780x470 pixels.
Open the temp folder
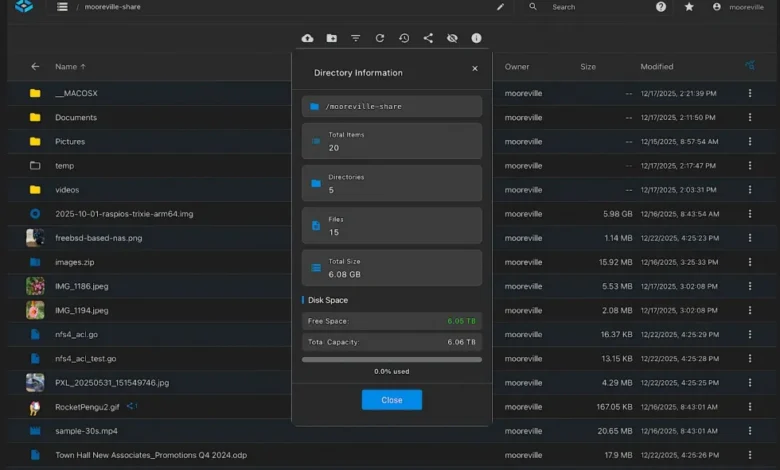(65, 166)
